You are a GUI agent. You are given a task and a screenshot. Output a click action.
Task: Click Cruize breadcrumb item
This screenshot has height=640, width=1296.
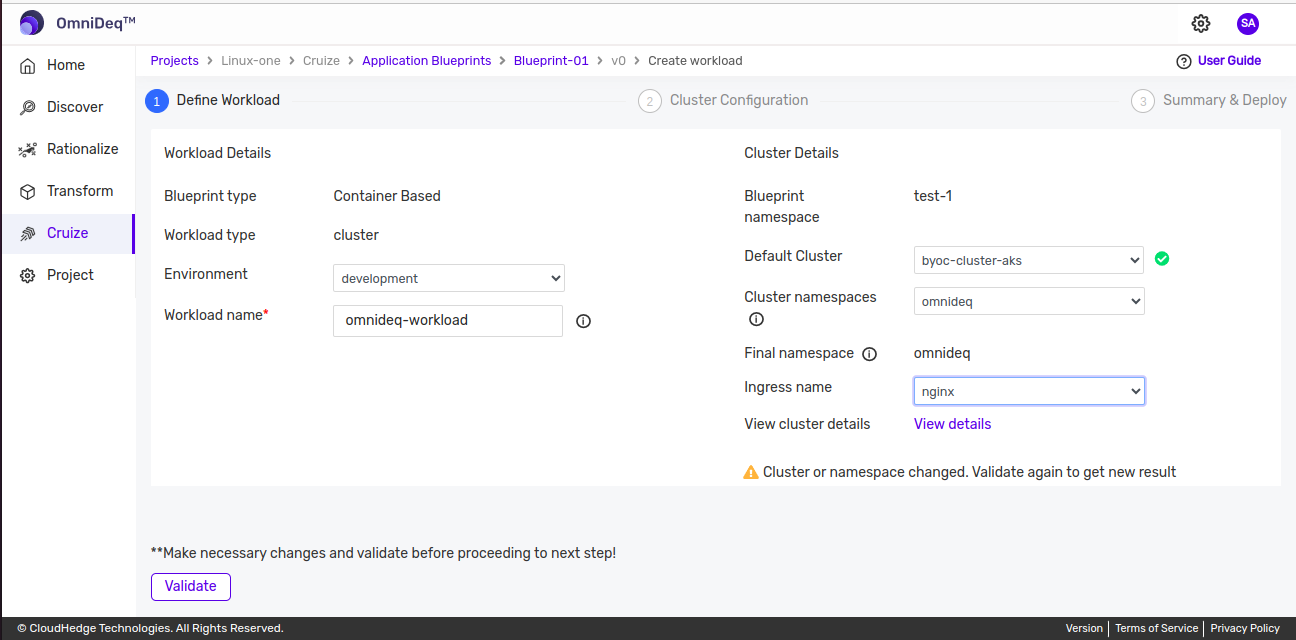(x=322, y=61)
